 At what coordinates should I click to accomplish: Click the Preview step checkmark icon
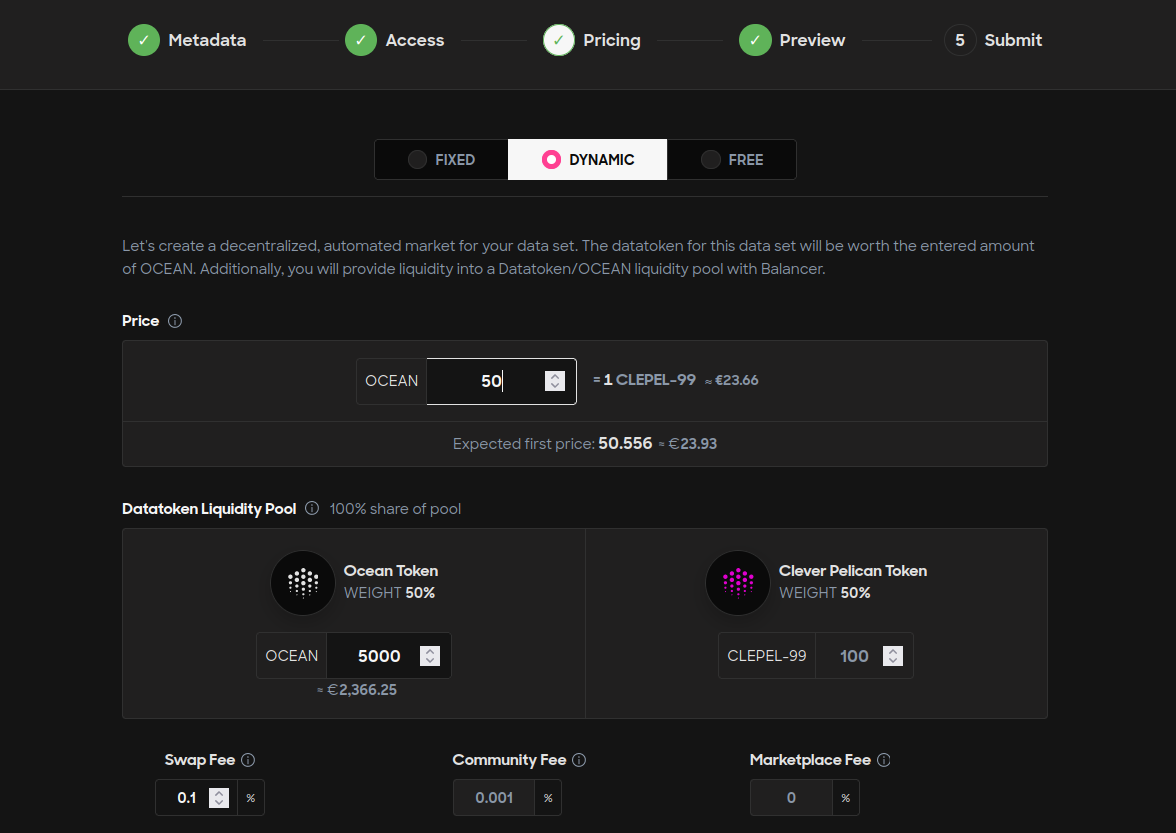(755, 40)
